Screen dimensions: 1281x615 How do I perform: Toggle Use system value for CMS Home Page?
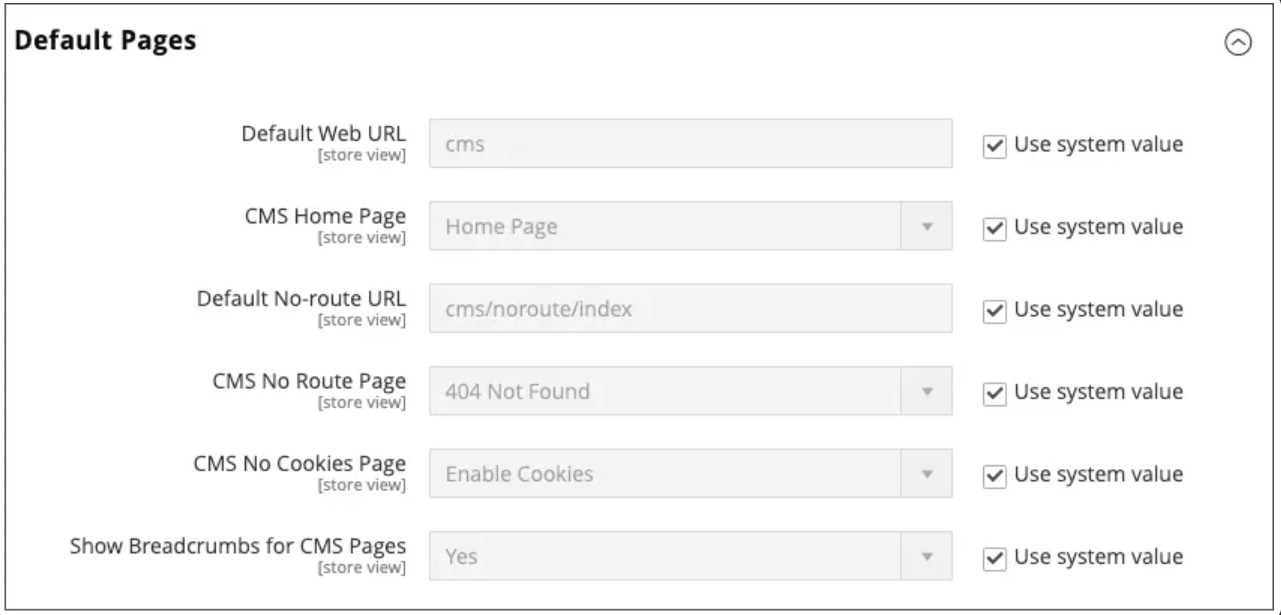pos(994,228)
